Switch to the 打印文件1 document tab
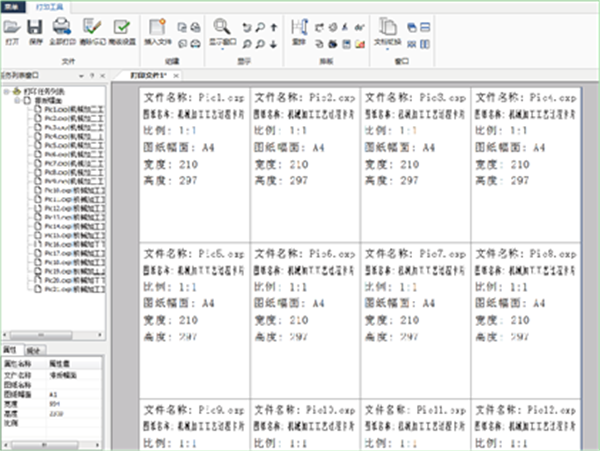The width and height of the screenshot is (600, 451). click(x=152, y=76)
